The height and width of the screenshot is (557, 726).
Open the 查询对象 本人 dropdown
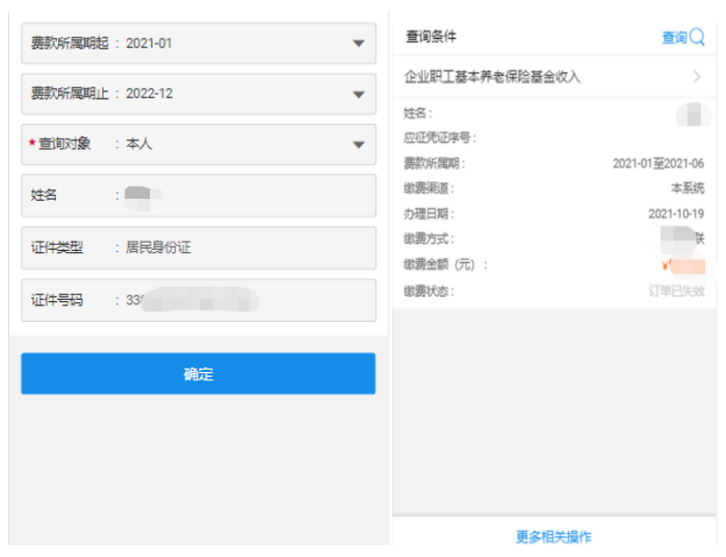click(198, 144)
